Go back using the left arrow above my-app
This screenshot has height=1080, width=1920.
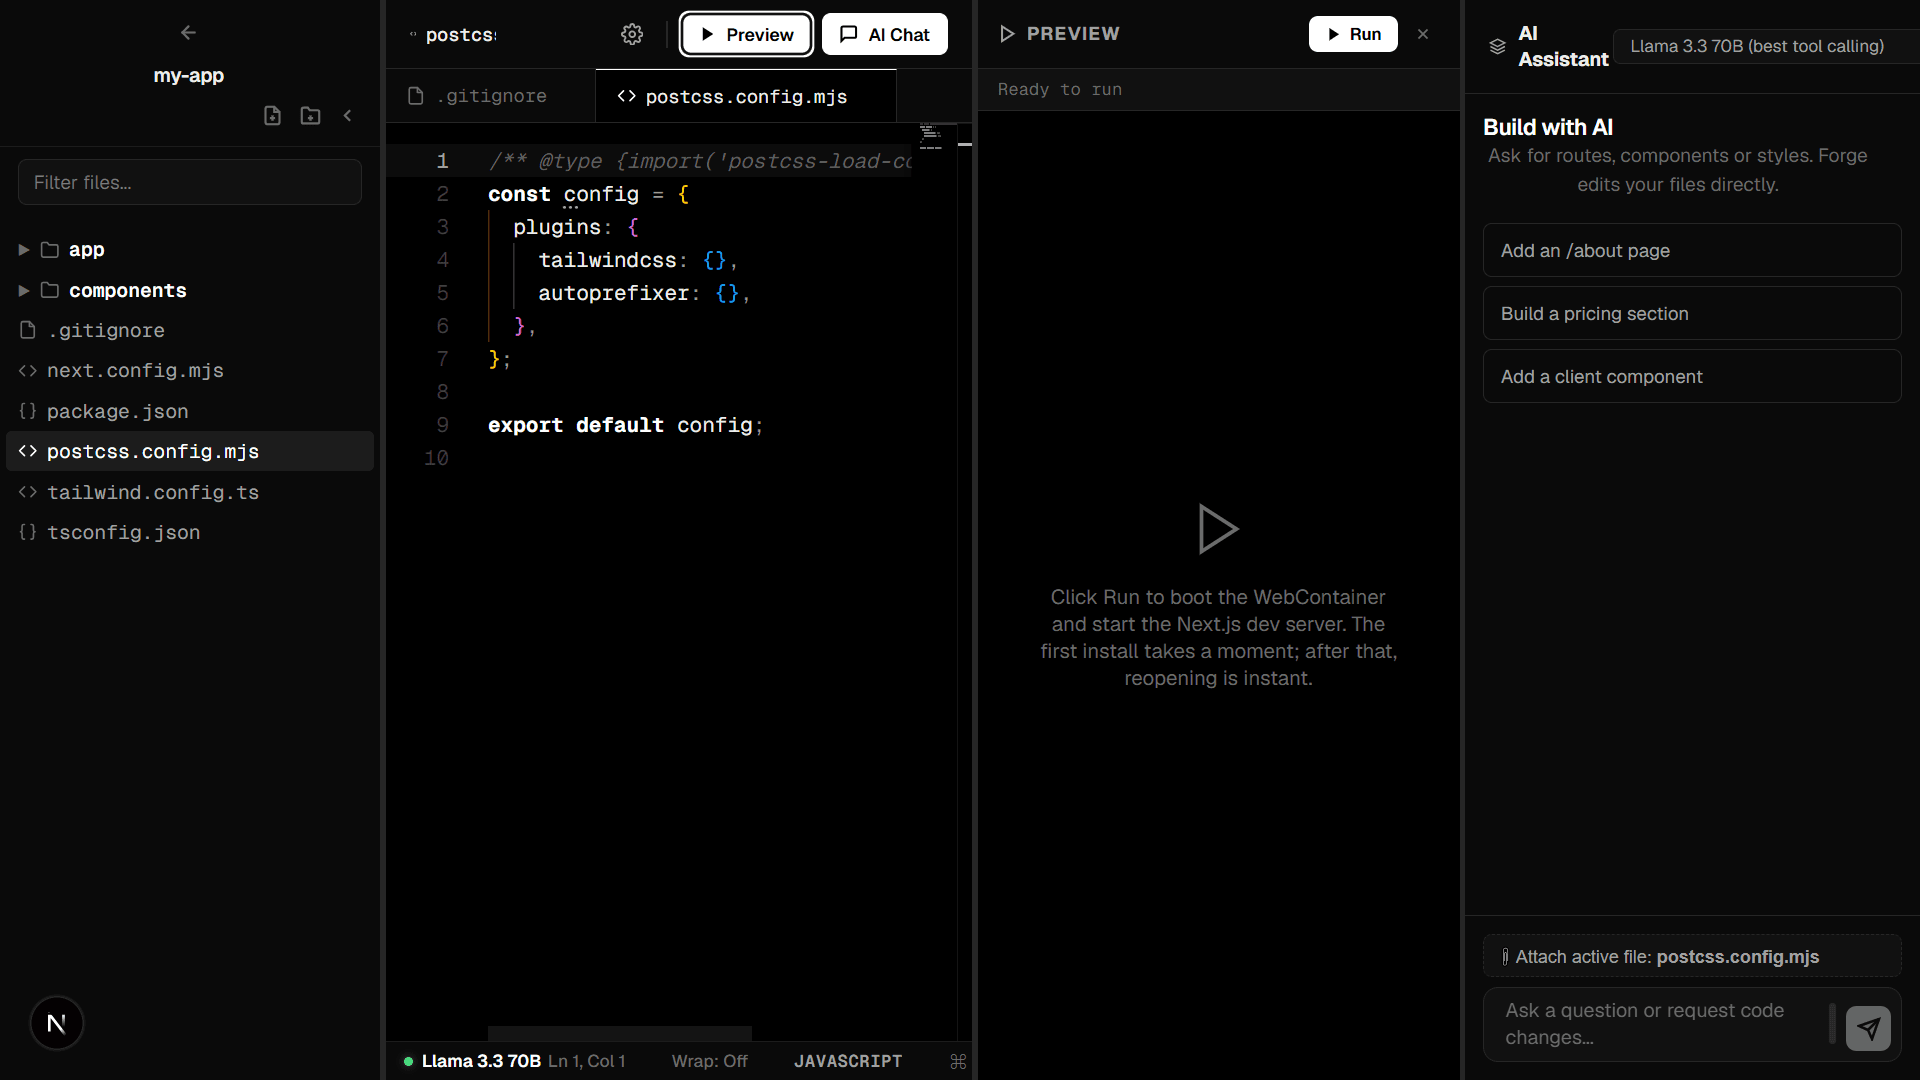[188, 33]
